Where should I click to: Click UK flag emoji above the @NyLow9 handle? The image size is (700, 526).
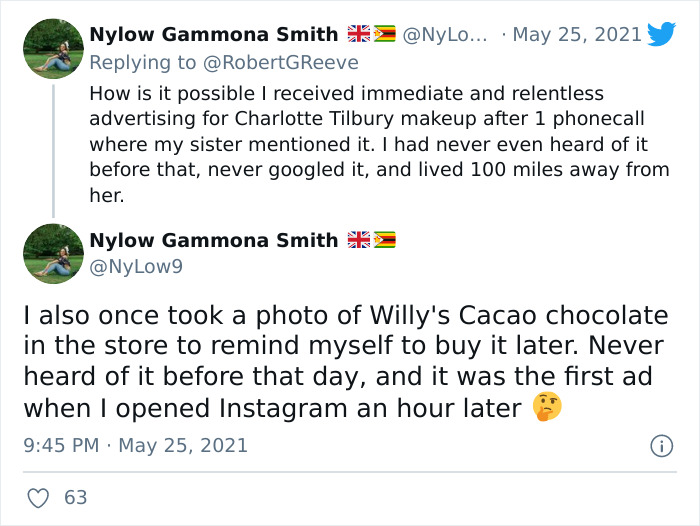pos(359,240)
